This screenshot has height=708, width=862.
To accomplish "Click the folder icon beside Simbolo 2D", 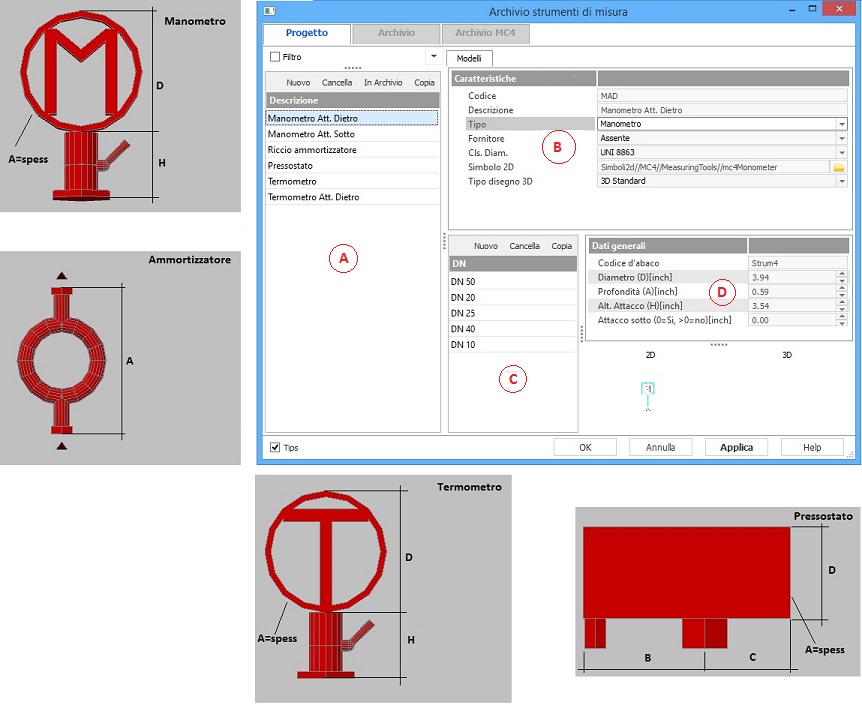I will 839,167.
